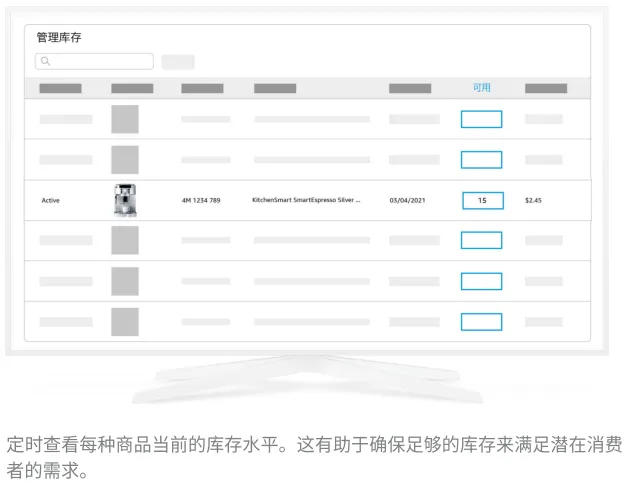This screenshot has width=629, height=487.
Task: Open KitchenSmart SmartEspresso Silver product title
Action: click(x=306, y=200)
